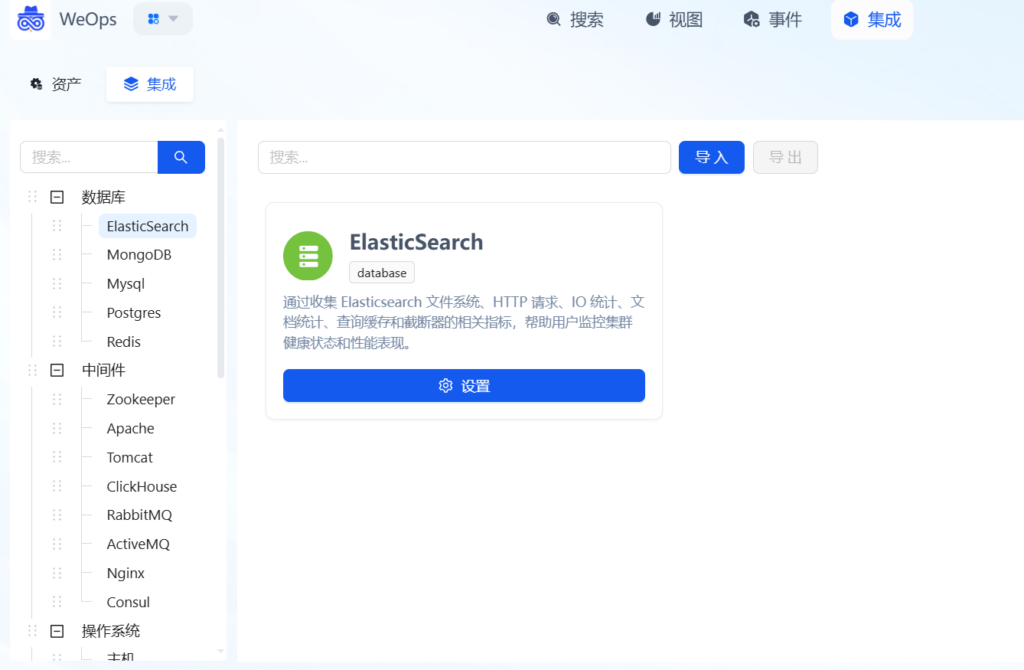The image size is (1024, 670).
Task: Click the drag handle beside Postgres
Action: click(57, 313)
